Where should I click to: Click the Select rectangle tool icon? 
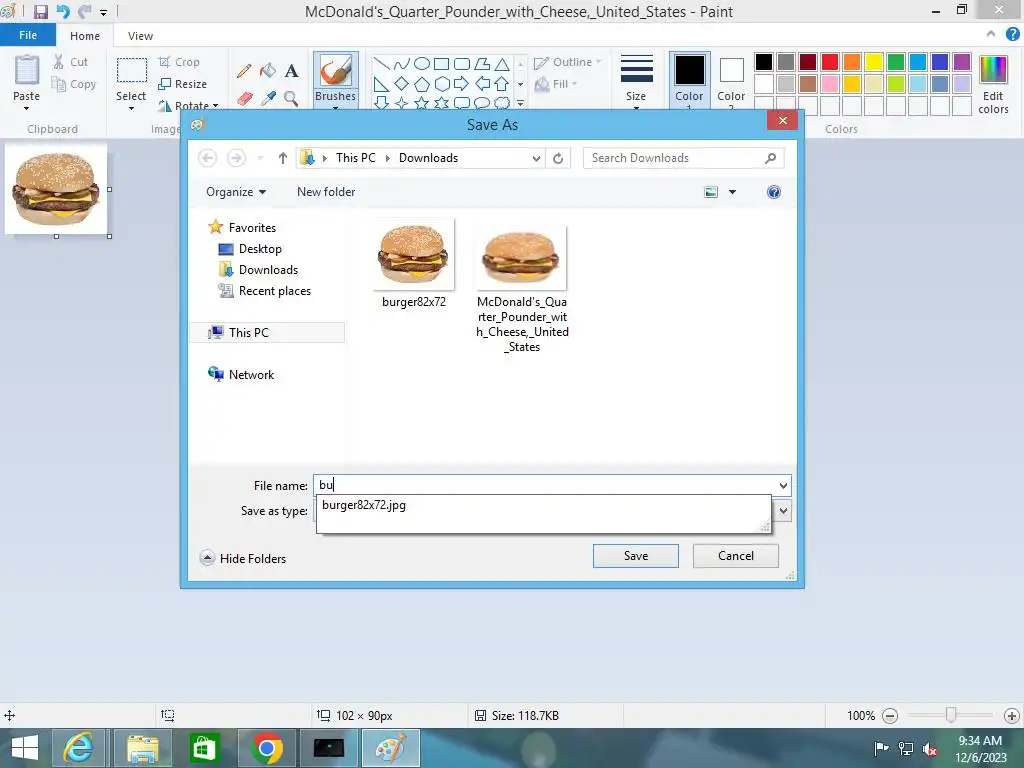pos(131,70)
